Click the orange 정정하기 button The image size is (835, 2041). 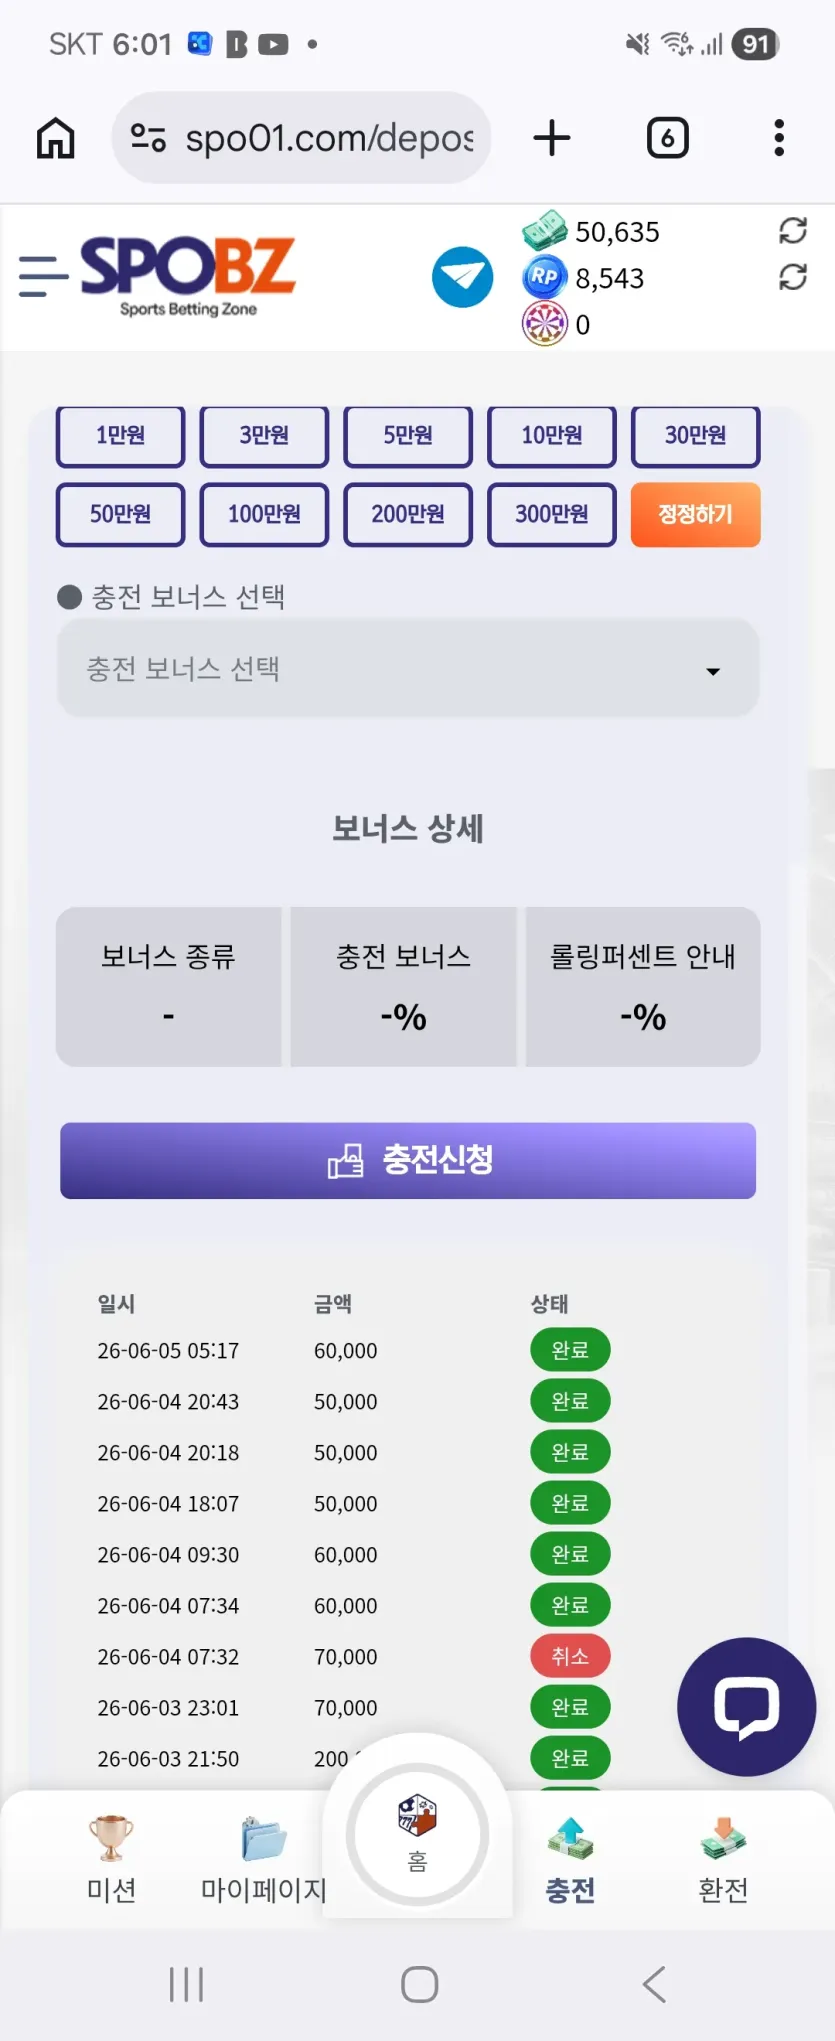695,514
